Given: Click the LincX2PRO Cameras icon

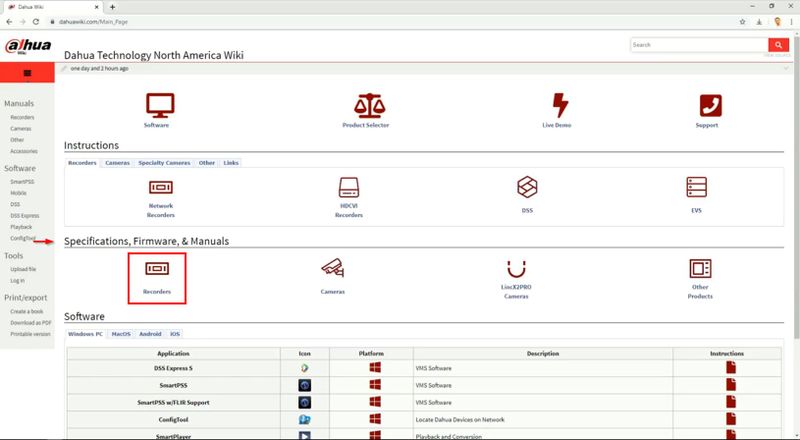Looking at the screenshot, I should pyautogui.click(x=516, y=269).
